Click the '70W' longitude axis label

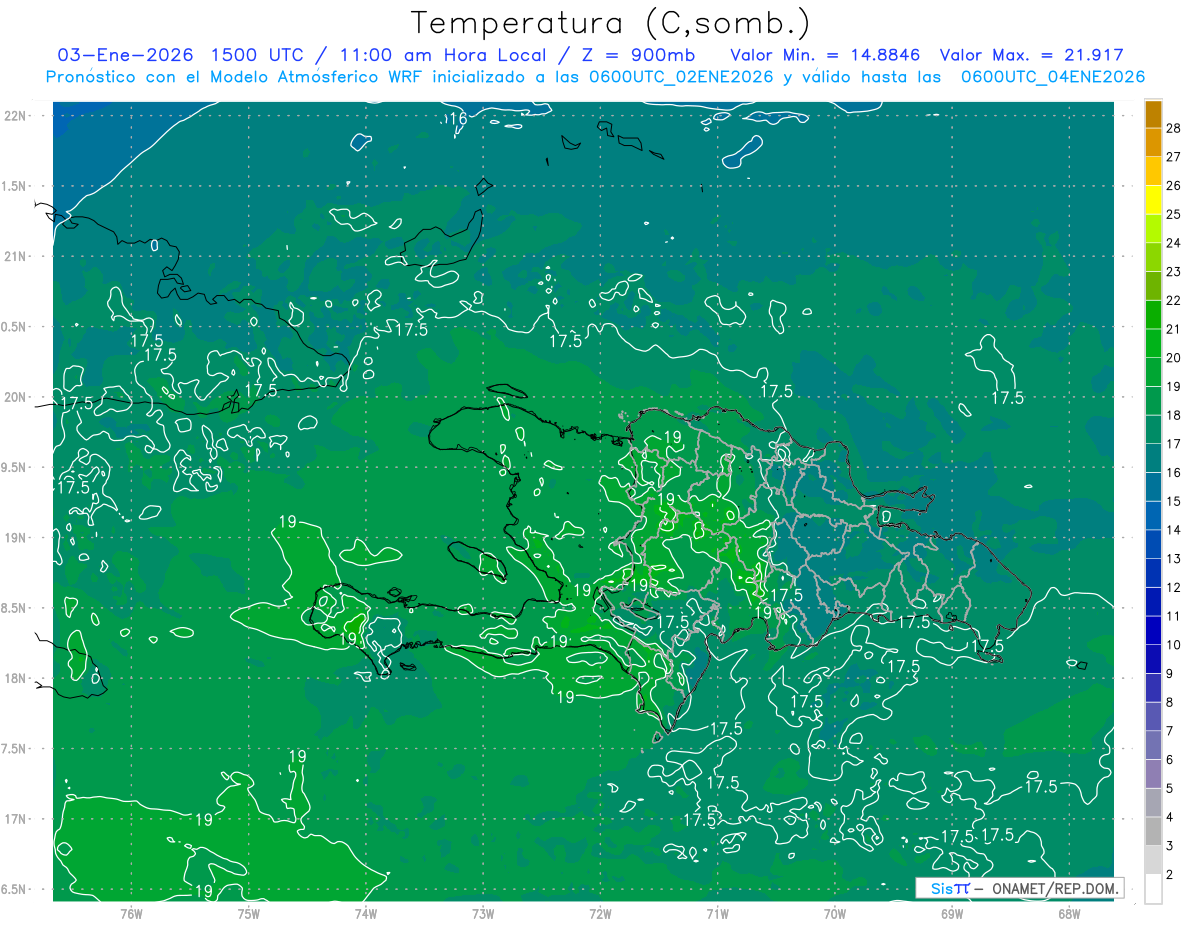[x=835, y=914]
